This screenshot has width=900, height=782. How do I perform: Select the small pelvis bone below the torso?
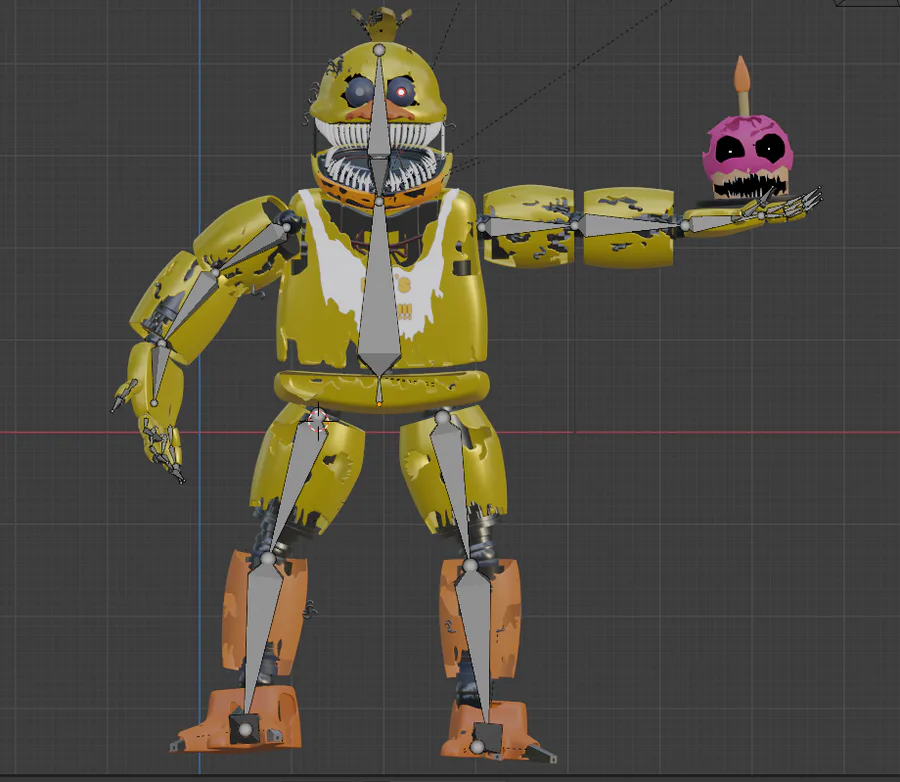click(379, 390)
